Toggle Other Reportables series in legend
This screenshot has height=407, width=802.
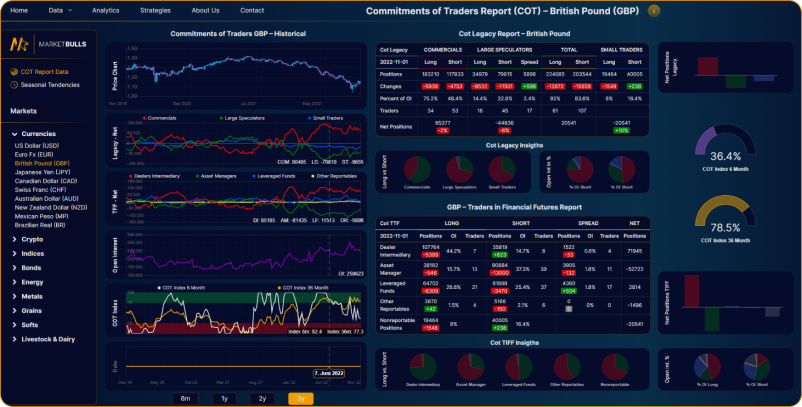point(333,176)
